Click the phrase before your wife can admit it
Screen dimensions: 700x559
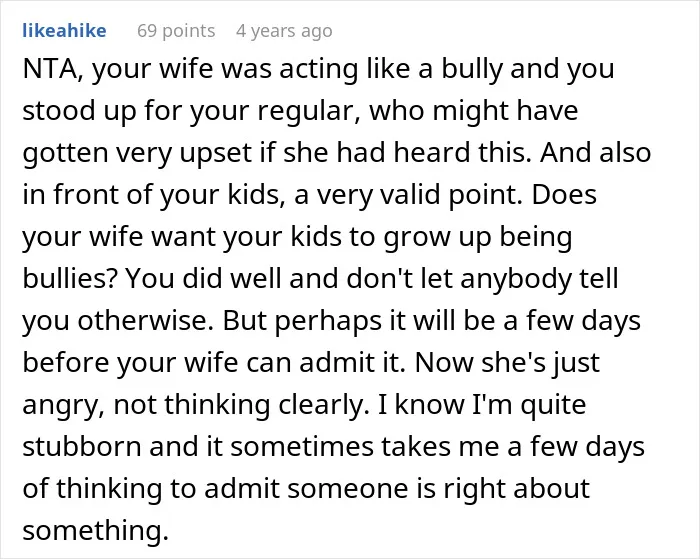pos(214,363)
